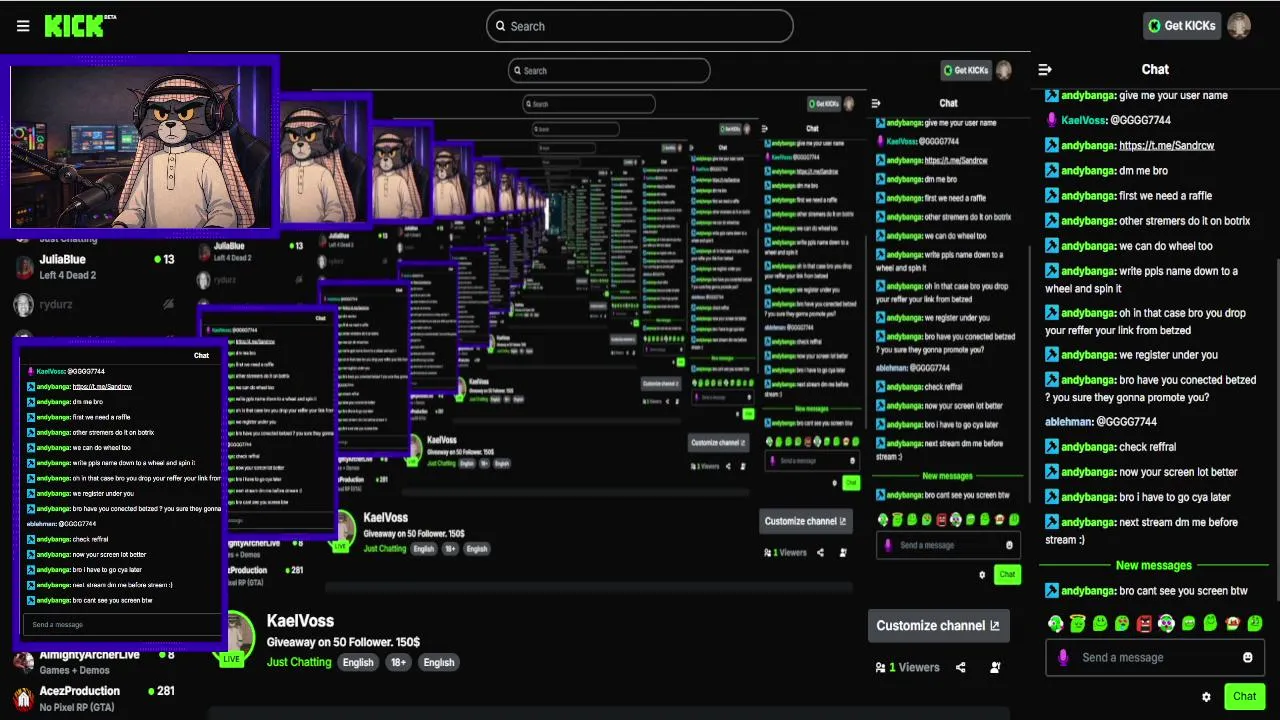Click purple microphone icon in main message box
Image resolution: width=1280 pixels, height=720 pixels.
(1063, 657)
